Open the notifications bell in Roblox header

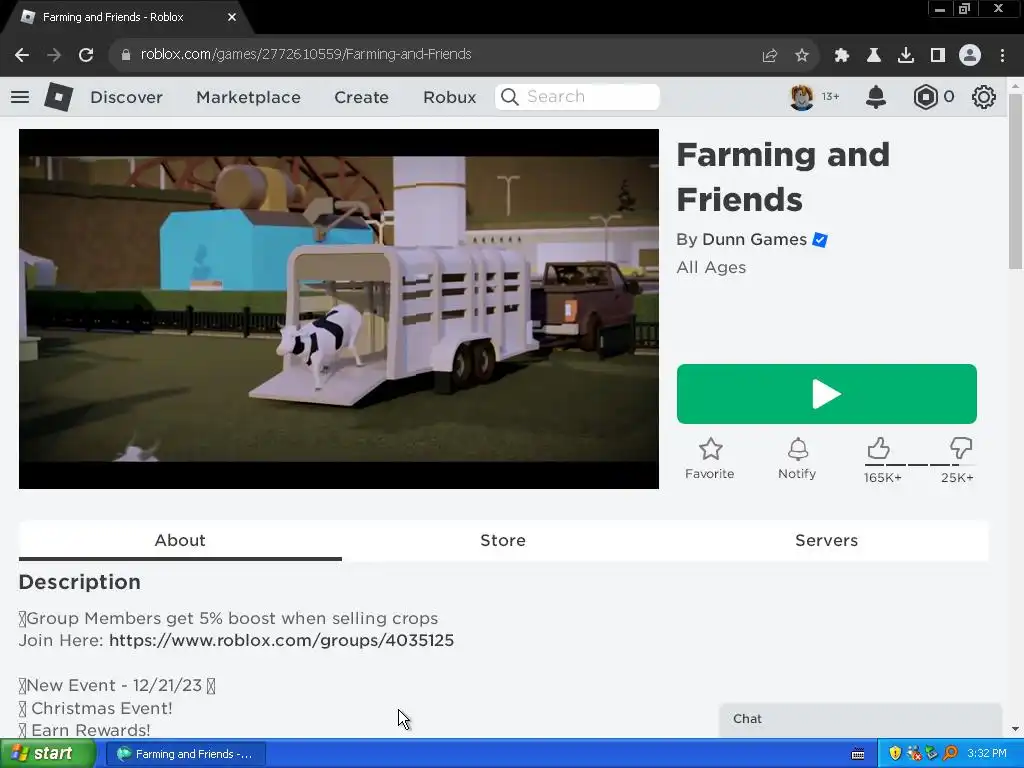point(876,97)
